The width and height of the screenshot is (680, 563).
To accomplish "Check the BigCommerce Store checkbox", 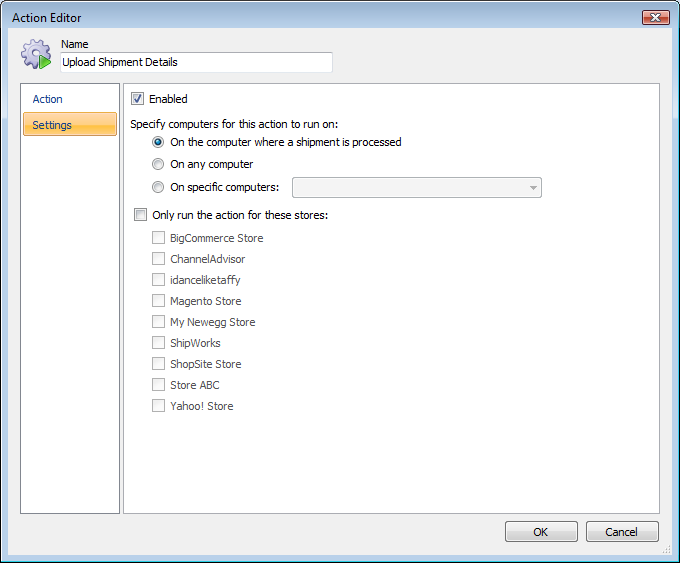I will pyautogui.click(x=158, y=238).
